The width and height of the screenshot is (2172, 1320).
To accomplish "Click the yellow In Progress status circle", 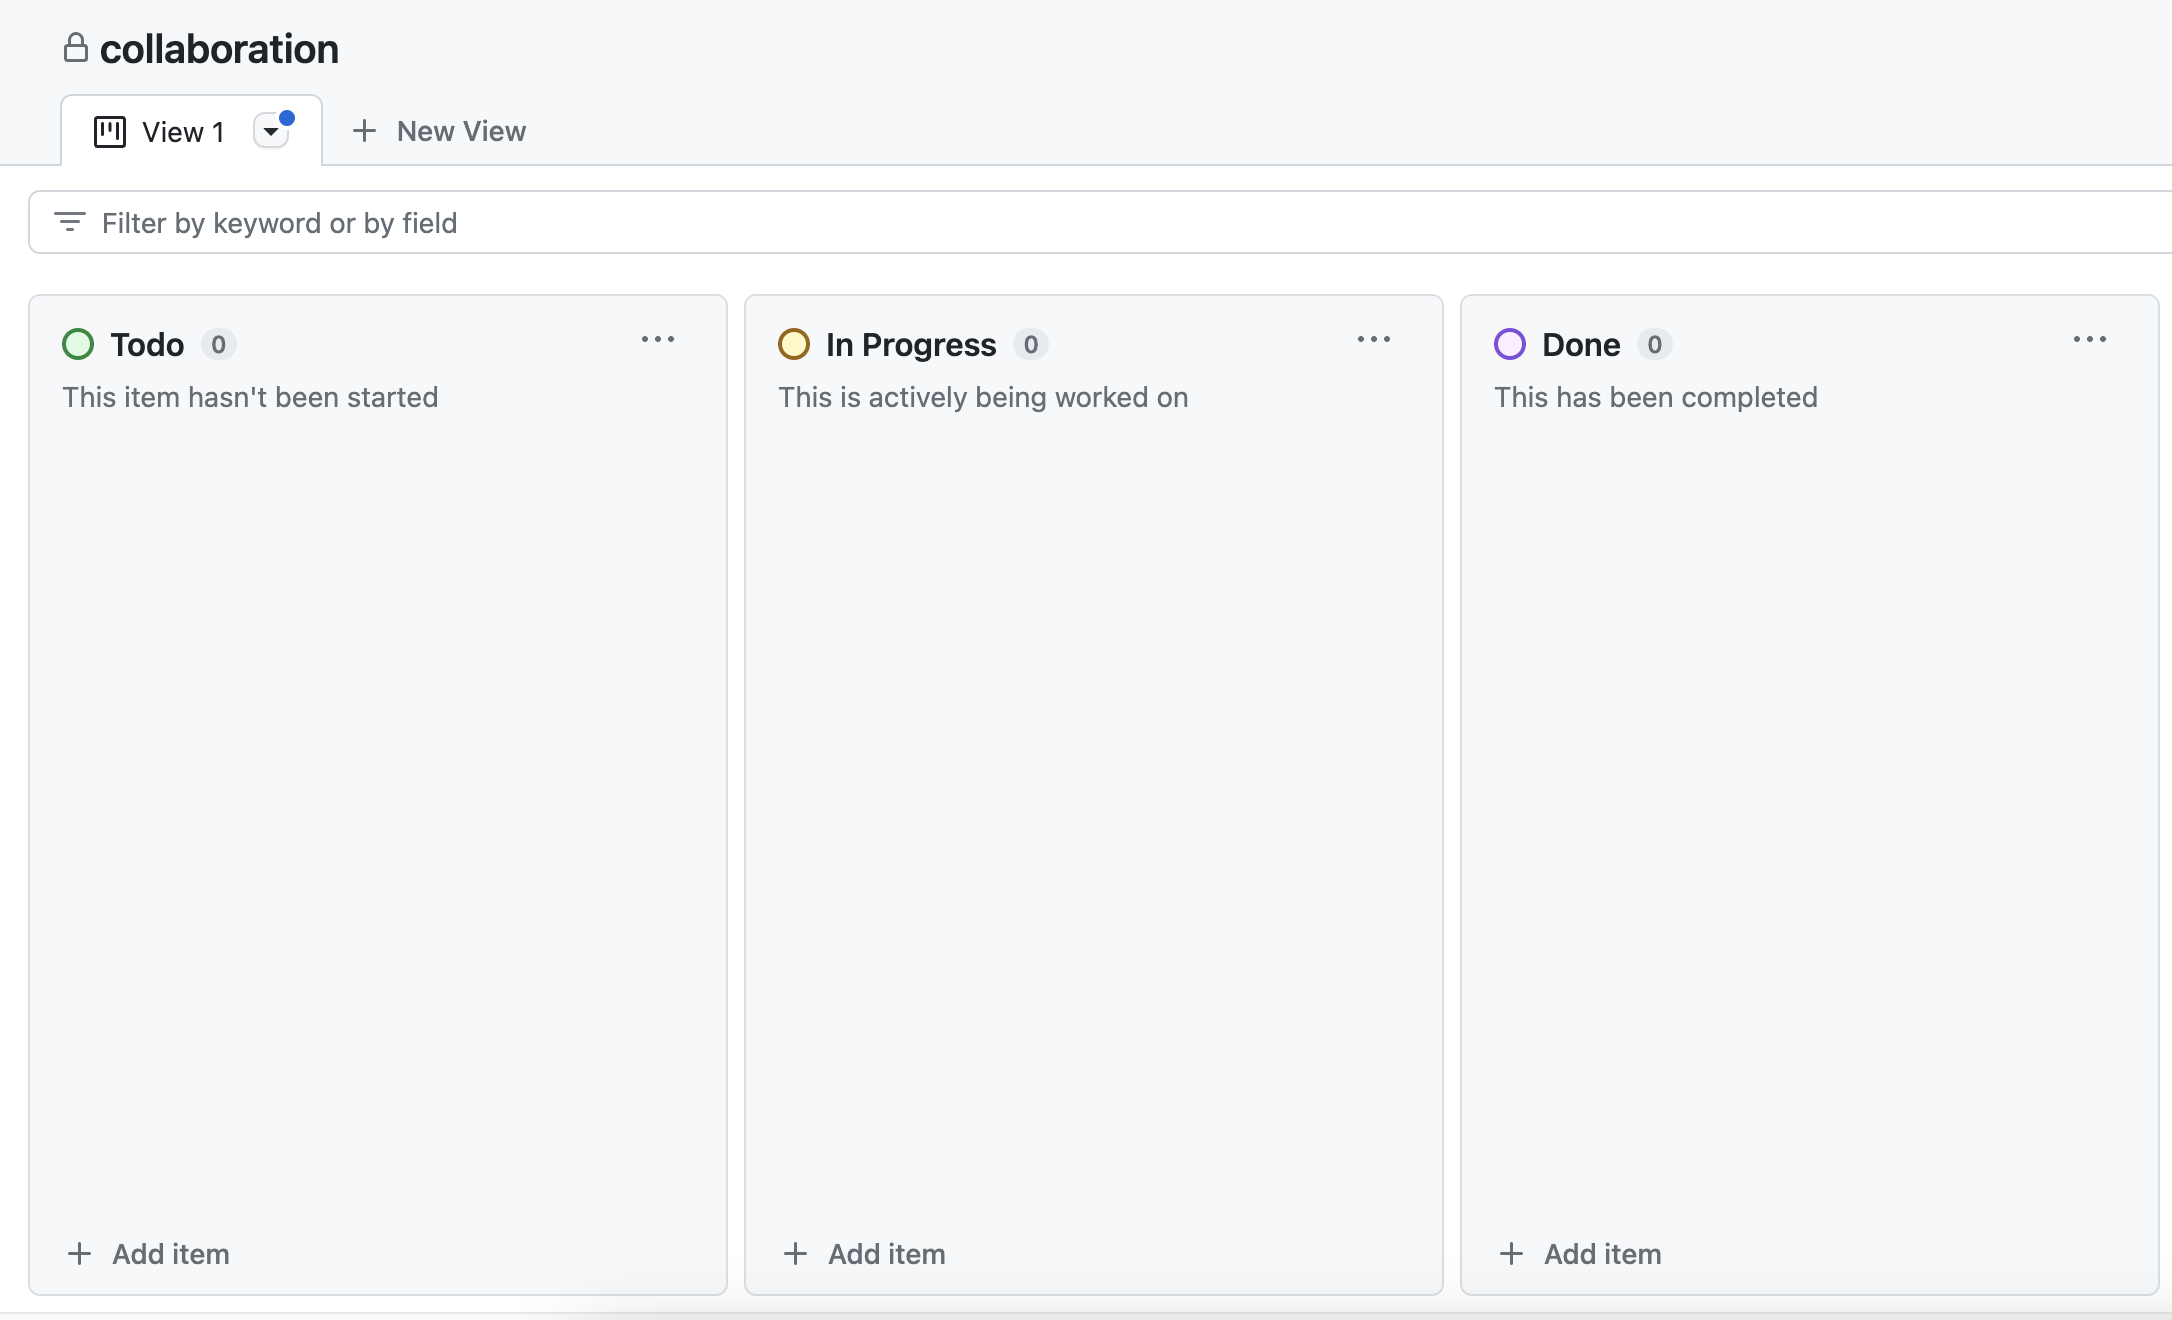I will pos(794,344).
